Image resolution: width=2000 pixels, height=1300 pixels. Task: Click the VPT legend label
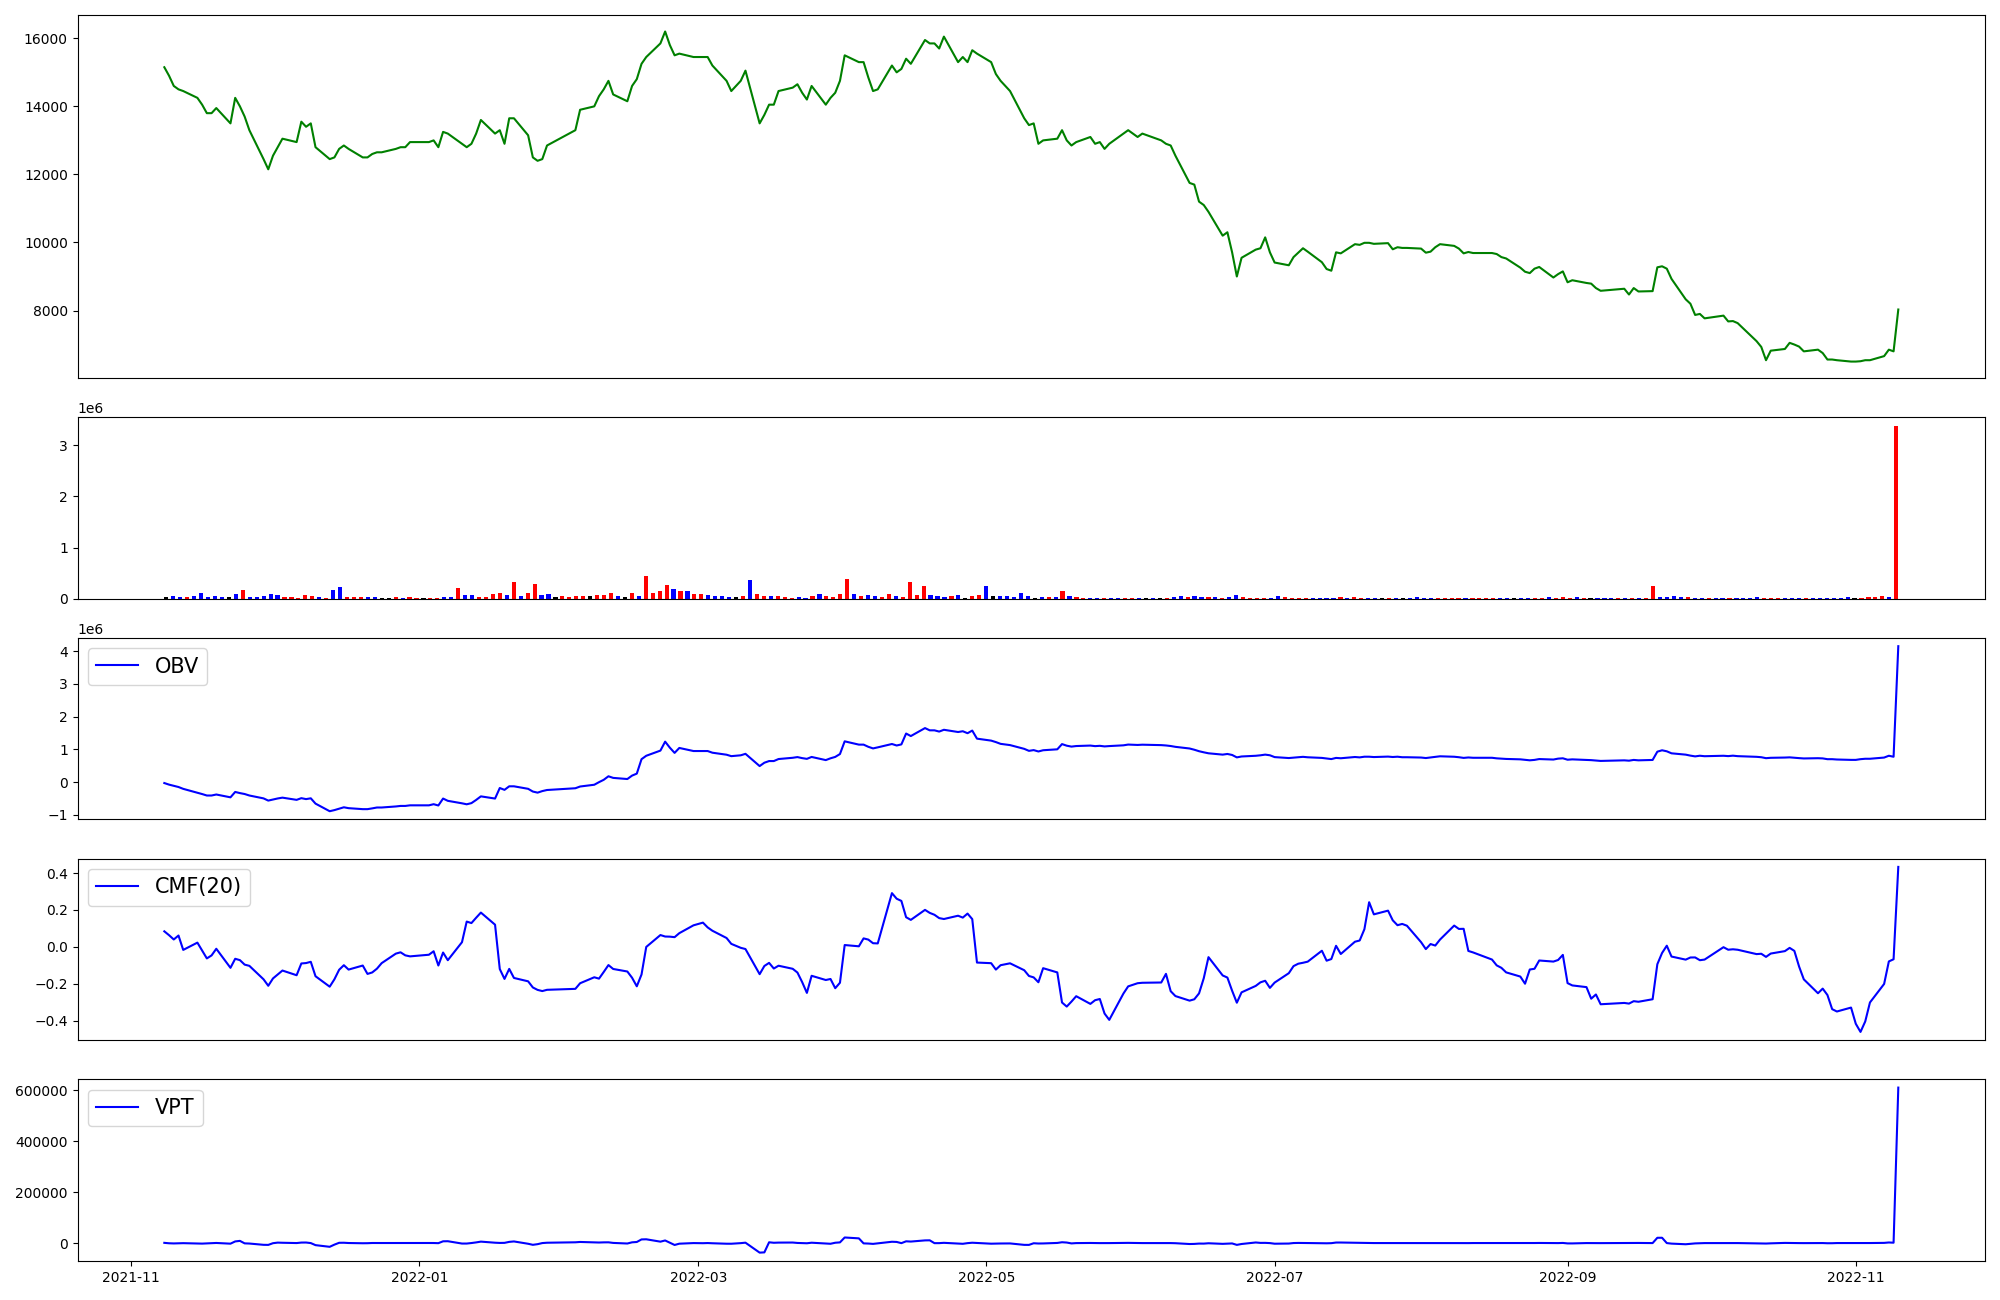coord(174,1107)
